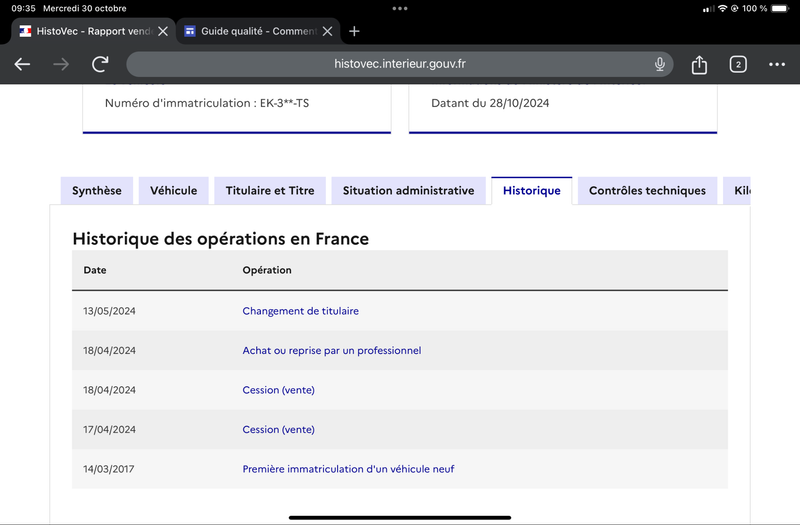Open the Synthèse tab
Image resolution: width=800 pixels, height=525 pixels.
[97, 191]
